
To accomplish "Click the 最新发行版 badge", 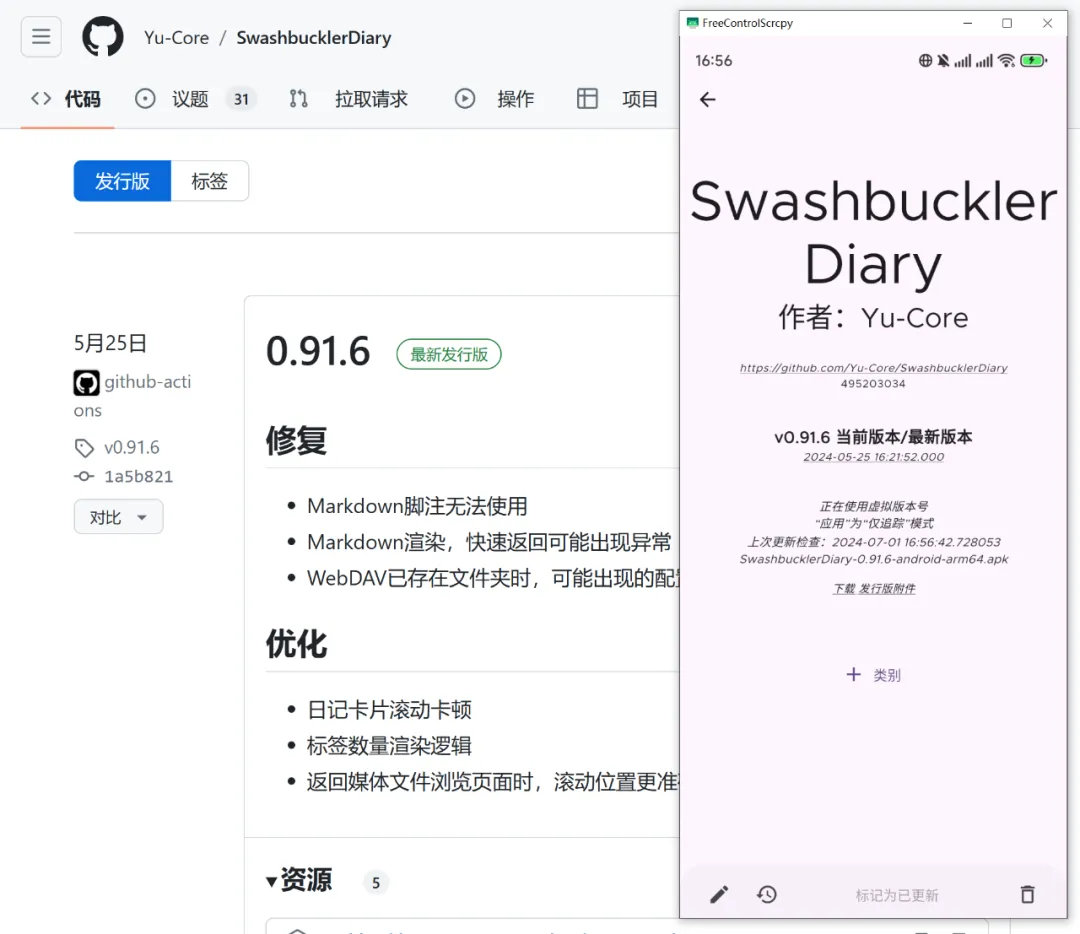I will [x=448, y=355].
